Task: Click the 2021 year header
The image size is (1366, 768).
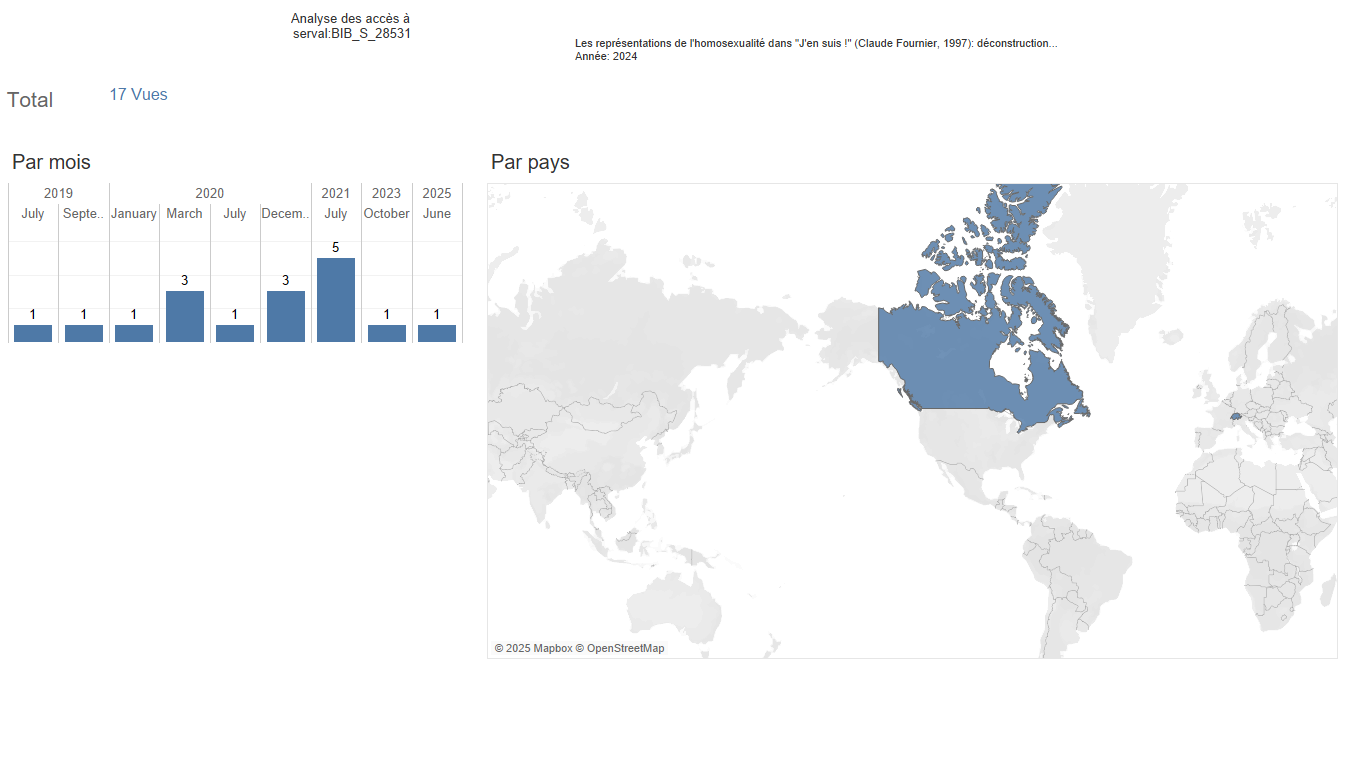Action: [x=336, y=193]
